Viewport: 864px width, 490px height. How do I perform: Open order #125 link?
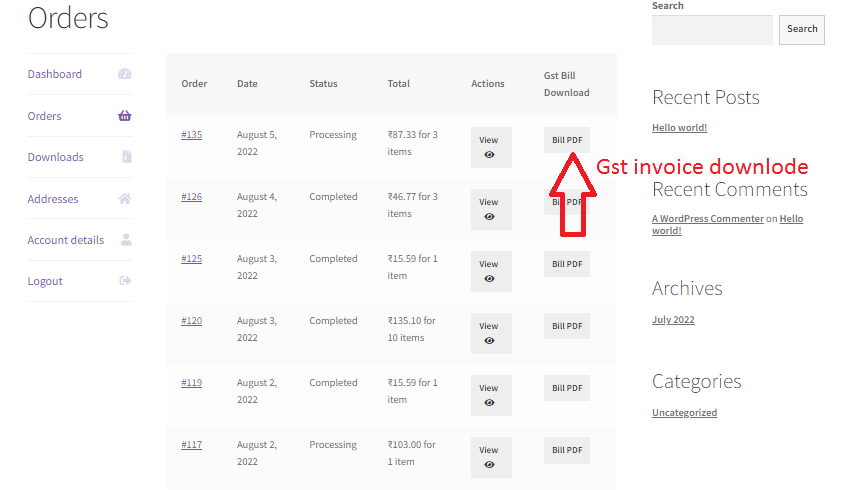click(192, 259)
